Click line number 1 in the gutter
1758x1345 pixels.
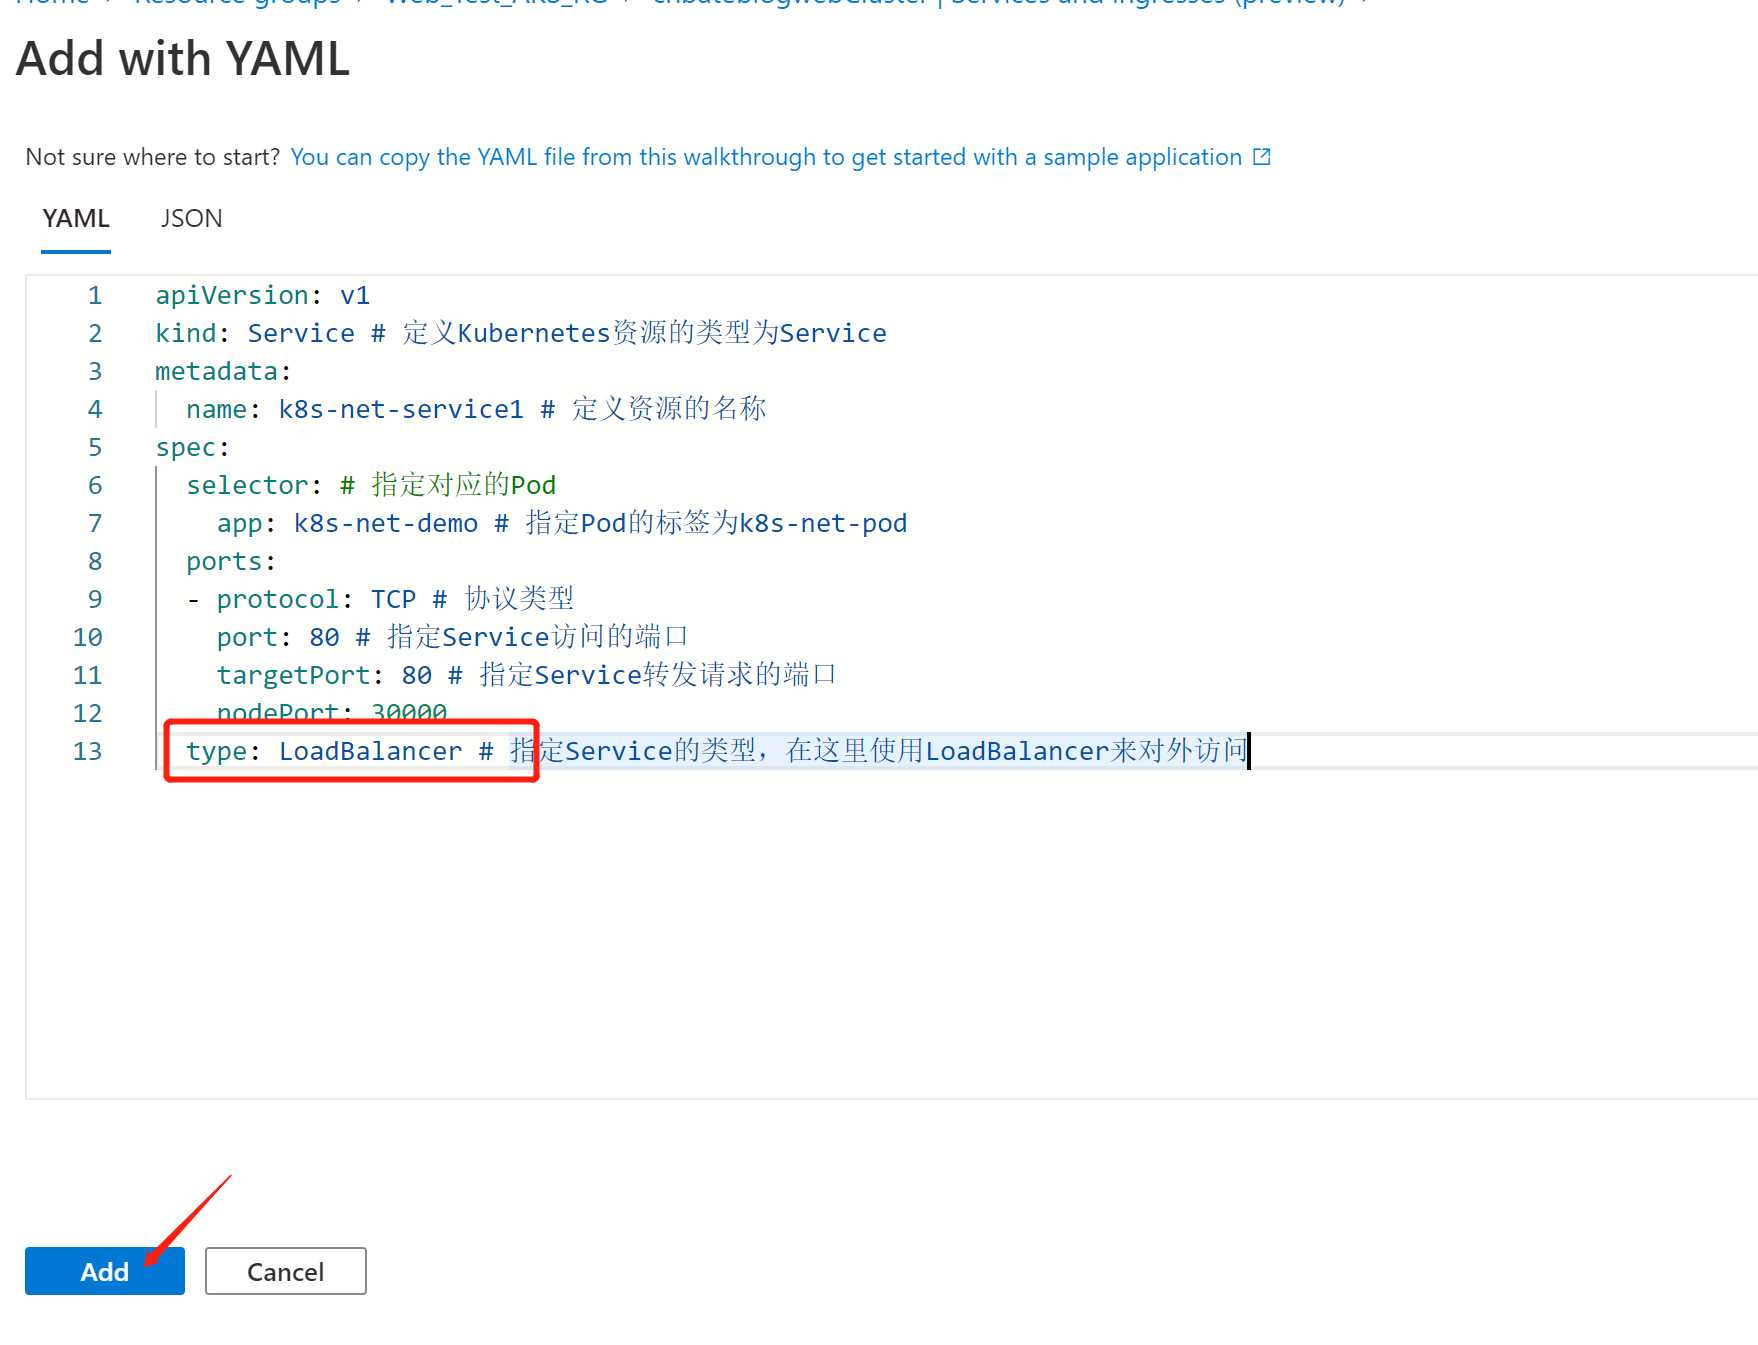point(95,295)
